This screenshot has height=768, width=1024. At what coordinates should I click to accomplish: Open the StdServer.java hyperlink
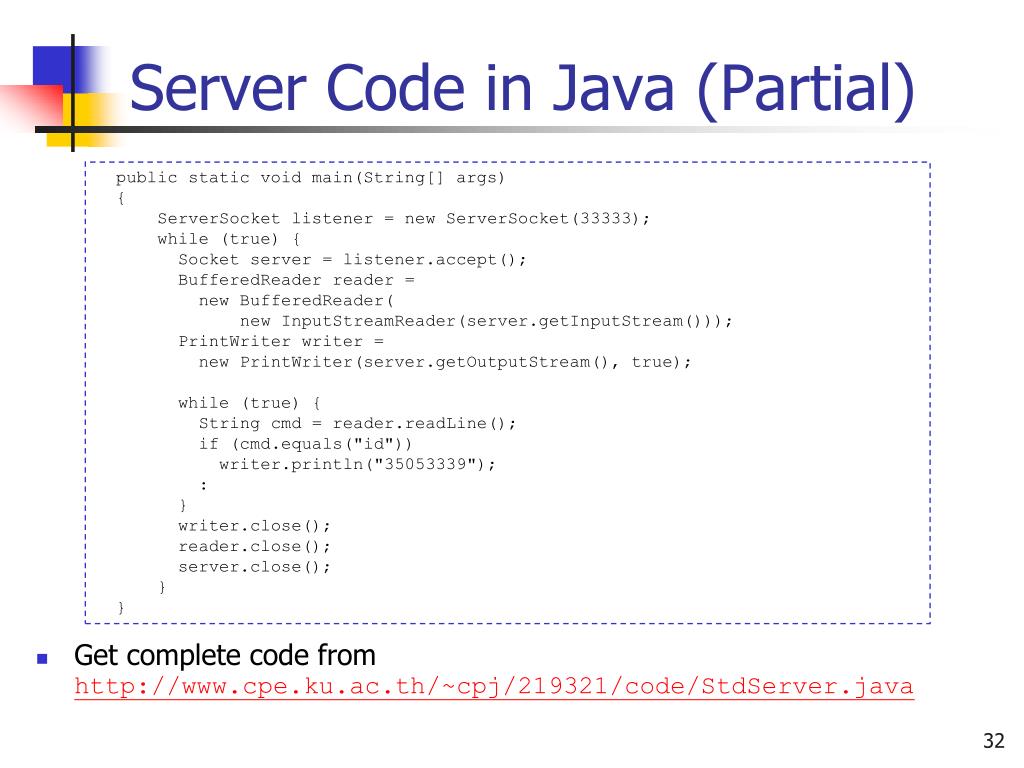coord(494,688)
